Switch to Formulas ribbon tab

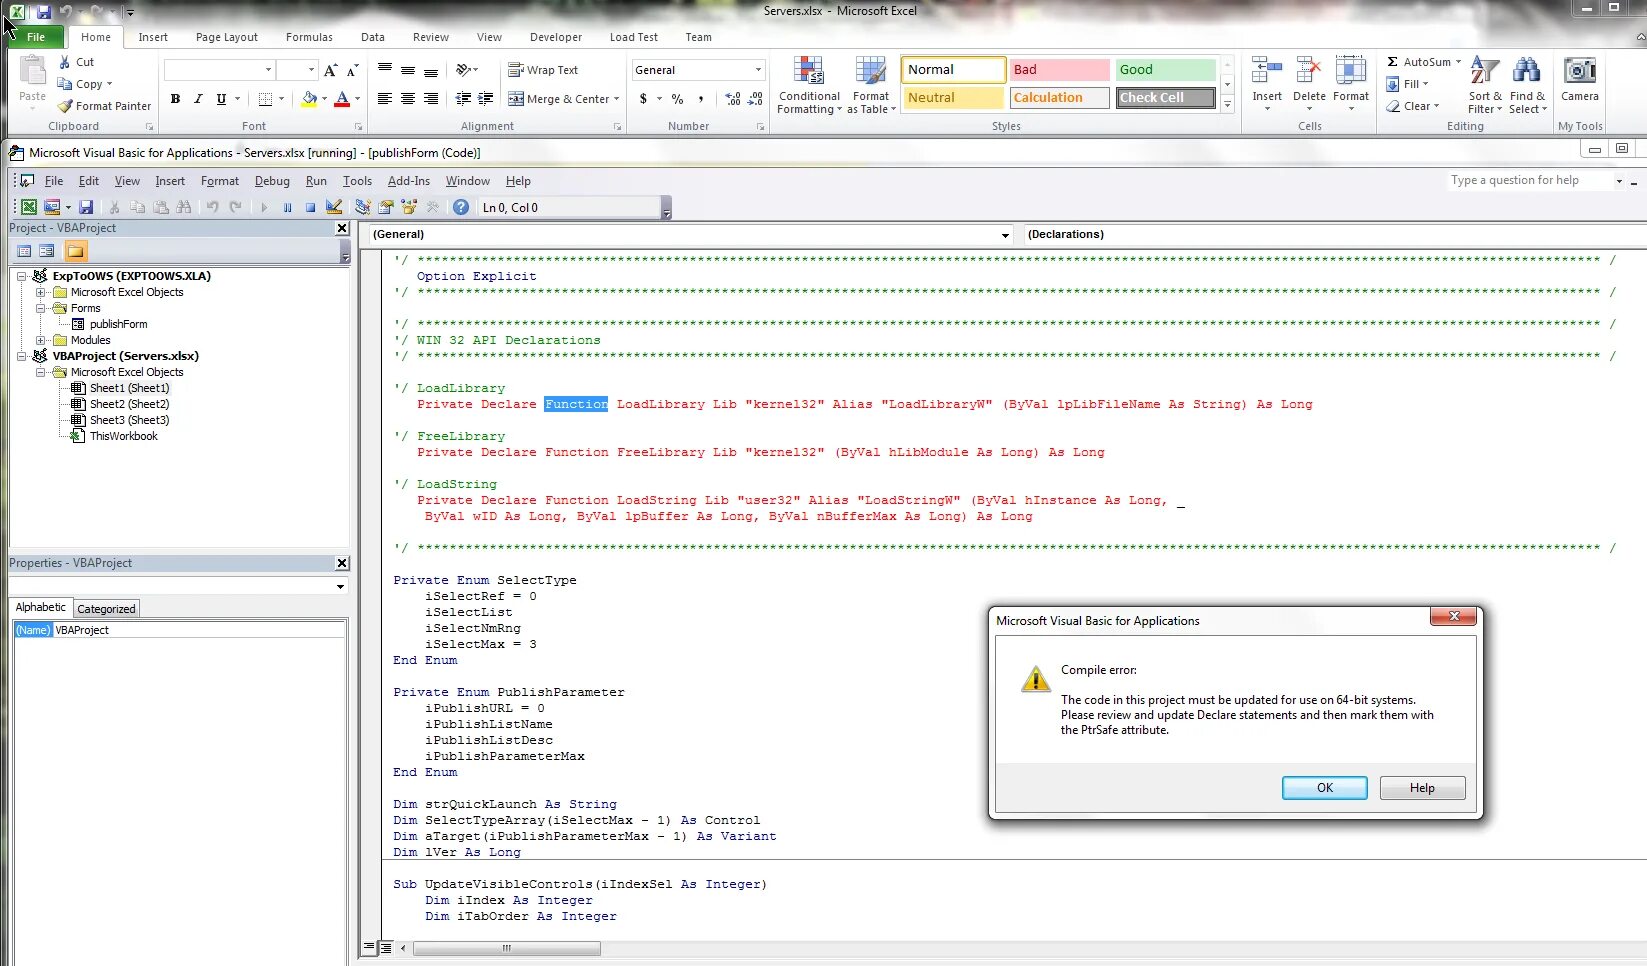pyautogui.click(x=309, y=37)
